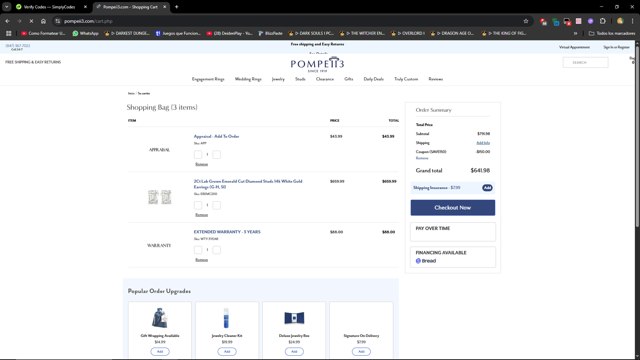This screenshot has height=360, width=640.
Task: Open the Gifts menu
Action: coord(349,79)
